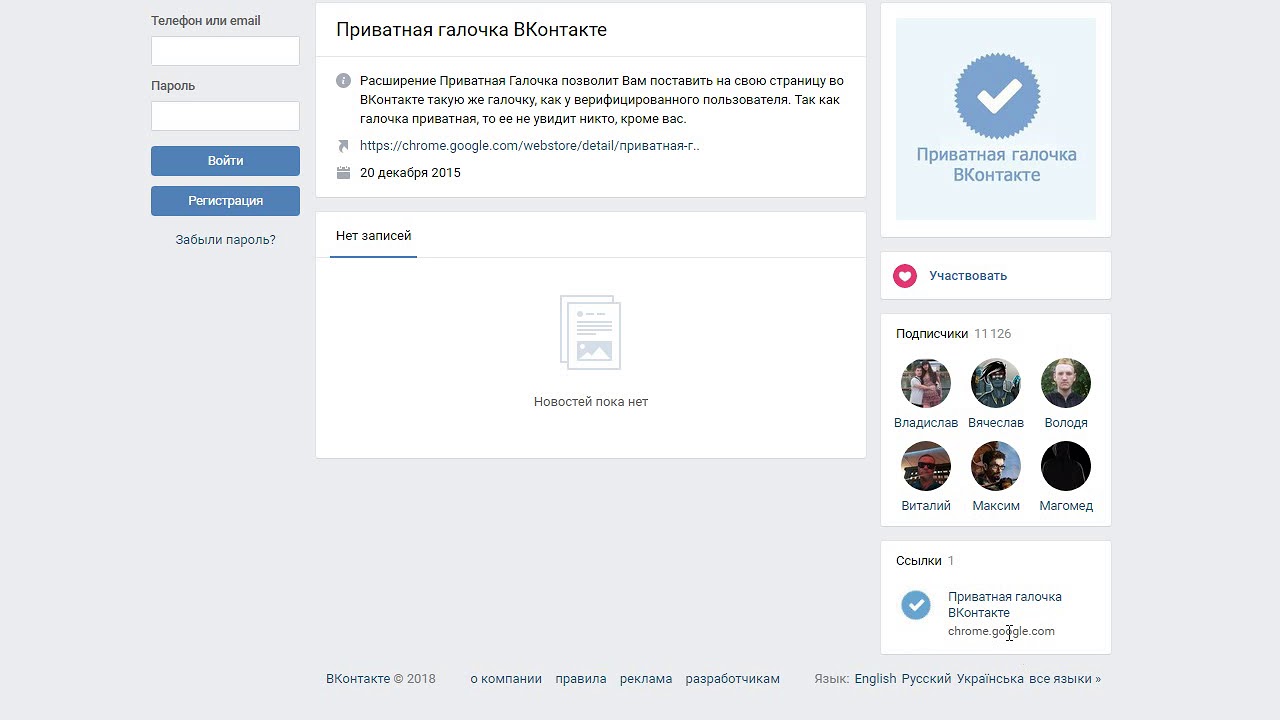Screen dimensions: 1280x720
Task: Click the calendar icon beside 20 декабря 2015
Action: [344, 173]
